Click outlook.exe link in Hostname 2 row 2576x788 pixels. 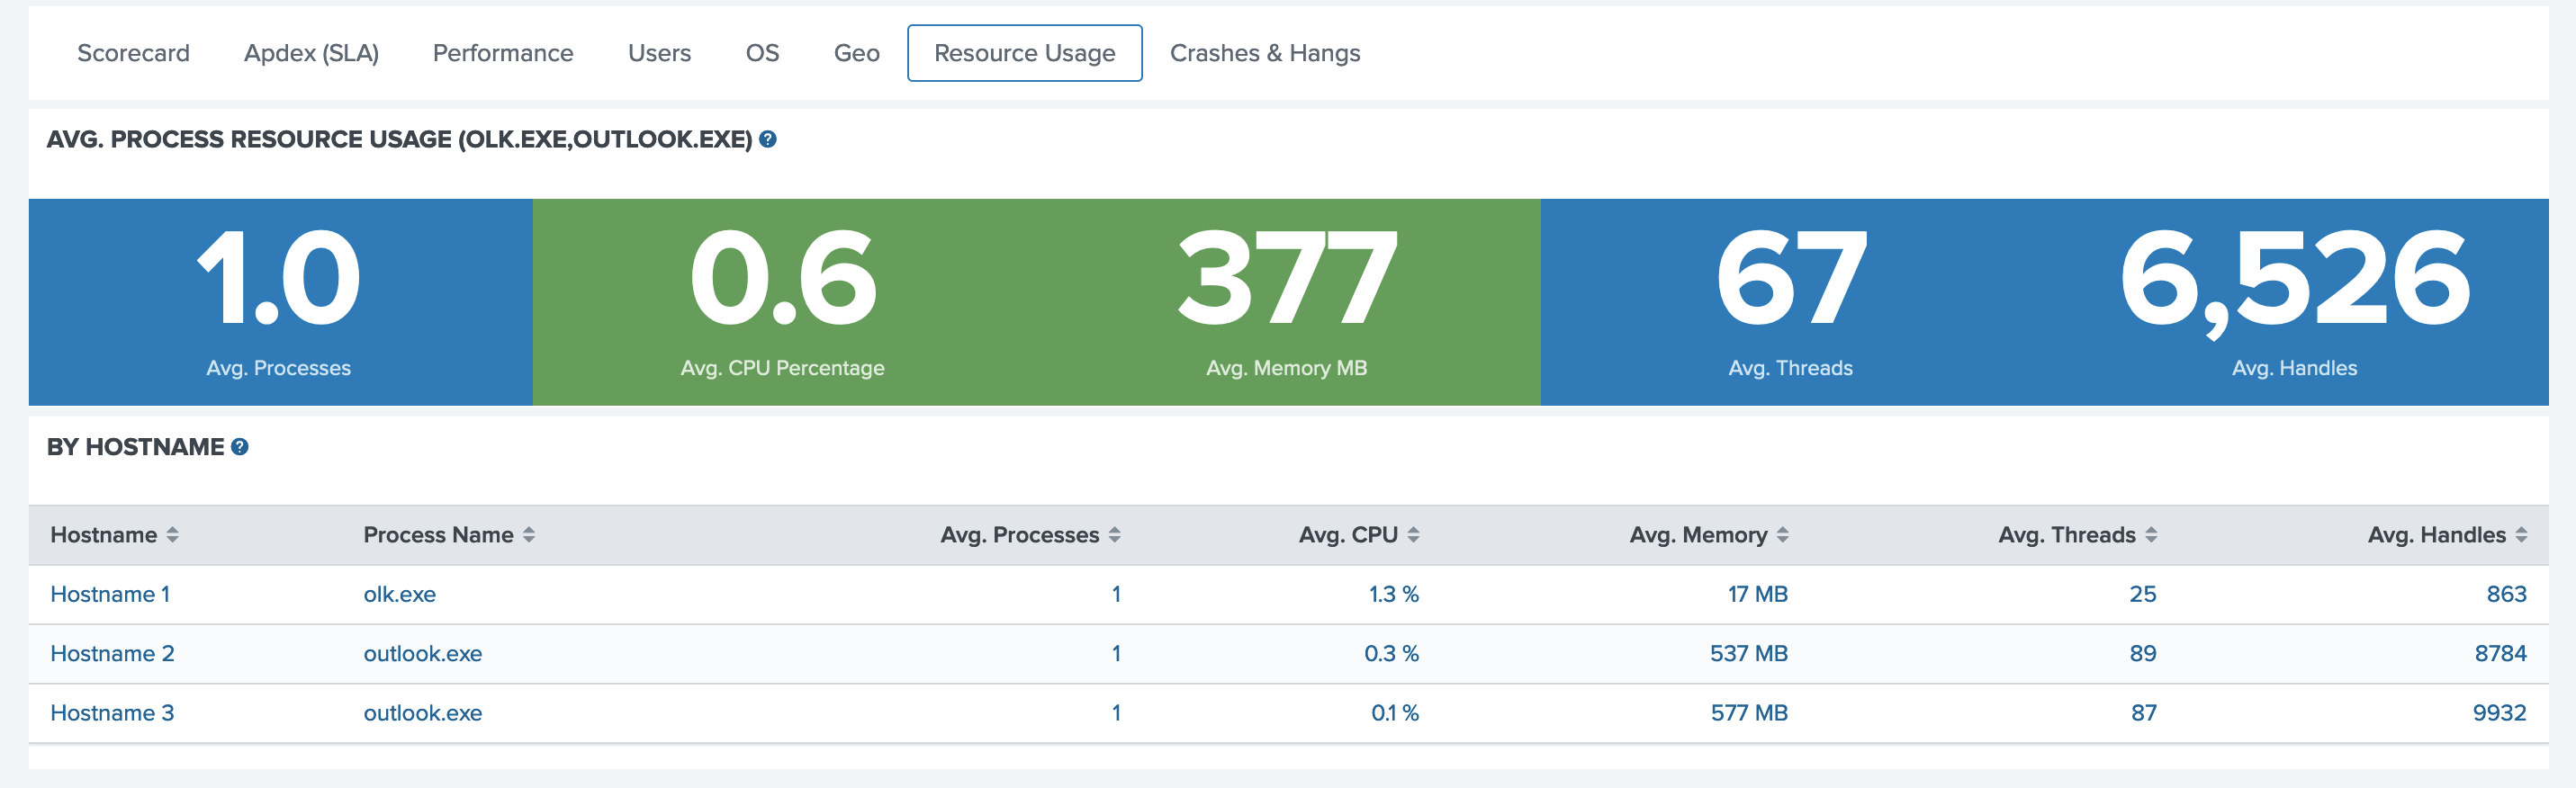tap(422, 654)
